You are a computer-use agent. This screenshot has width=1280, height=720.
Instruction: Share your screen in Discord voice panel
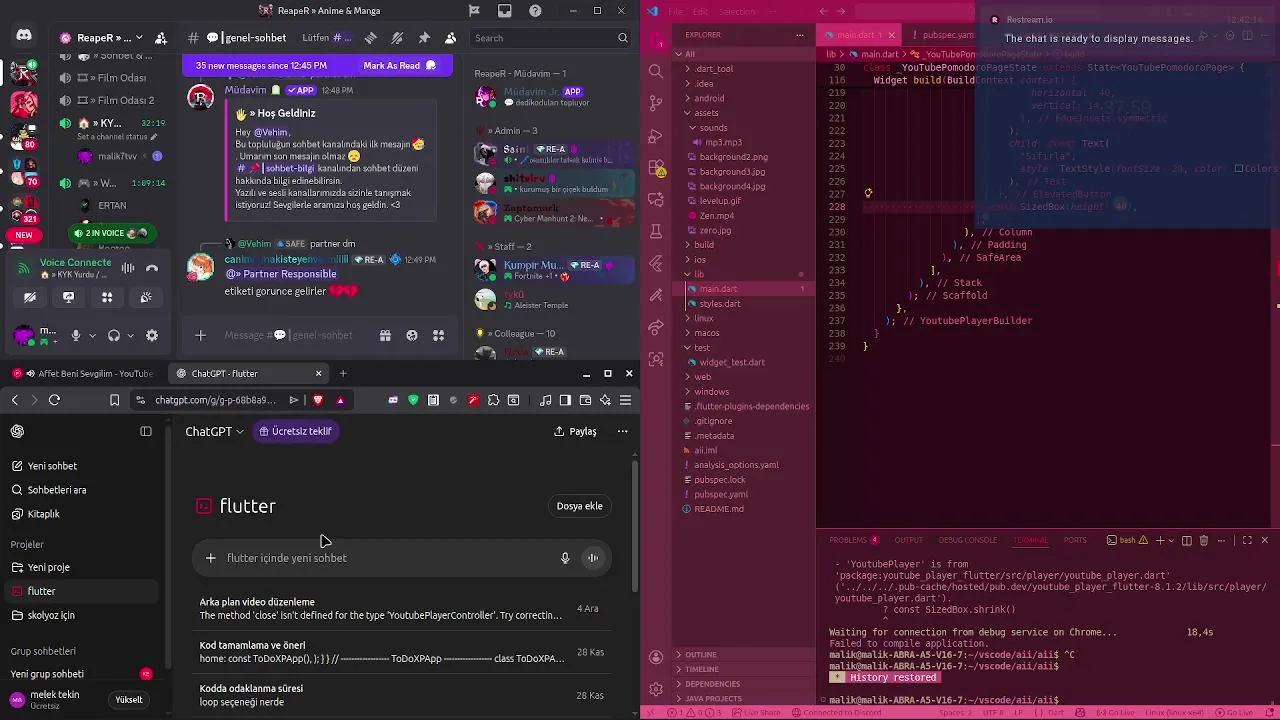tap(68, 297)
